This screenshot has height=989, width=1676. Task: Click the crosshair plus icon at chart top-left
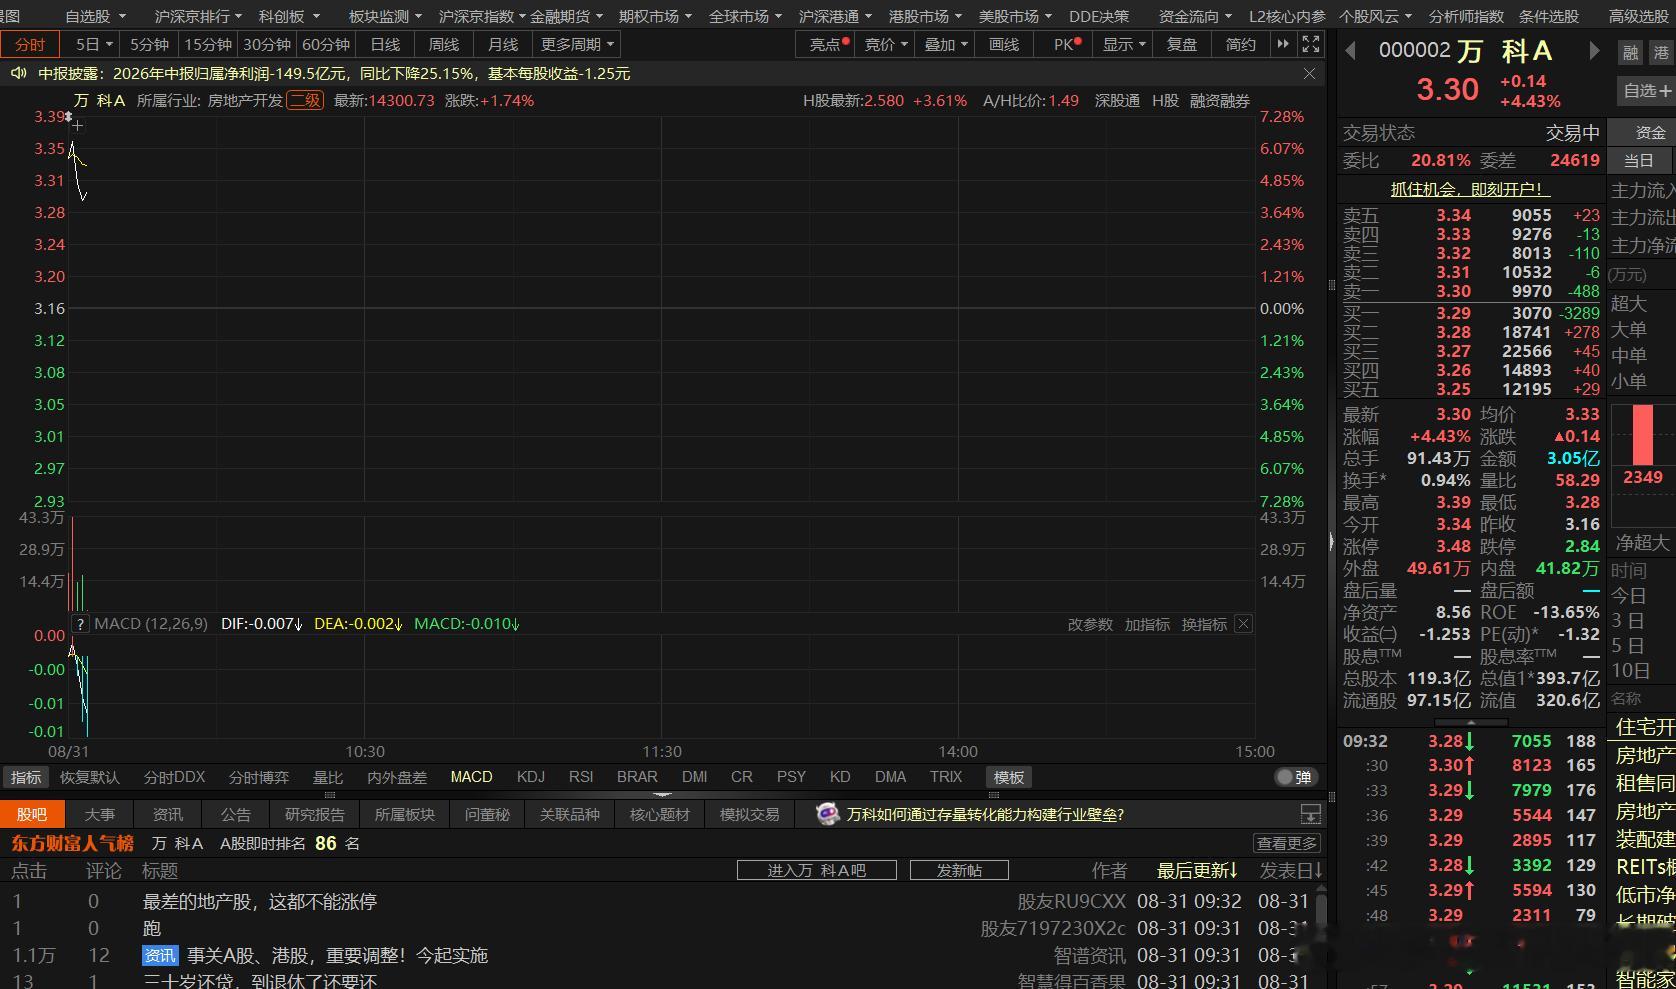[x=77, y=125]
